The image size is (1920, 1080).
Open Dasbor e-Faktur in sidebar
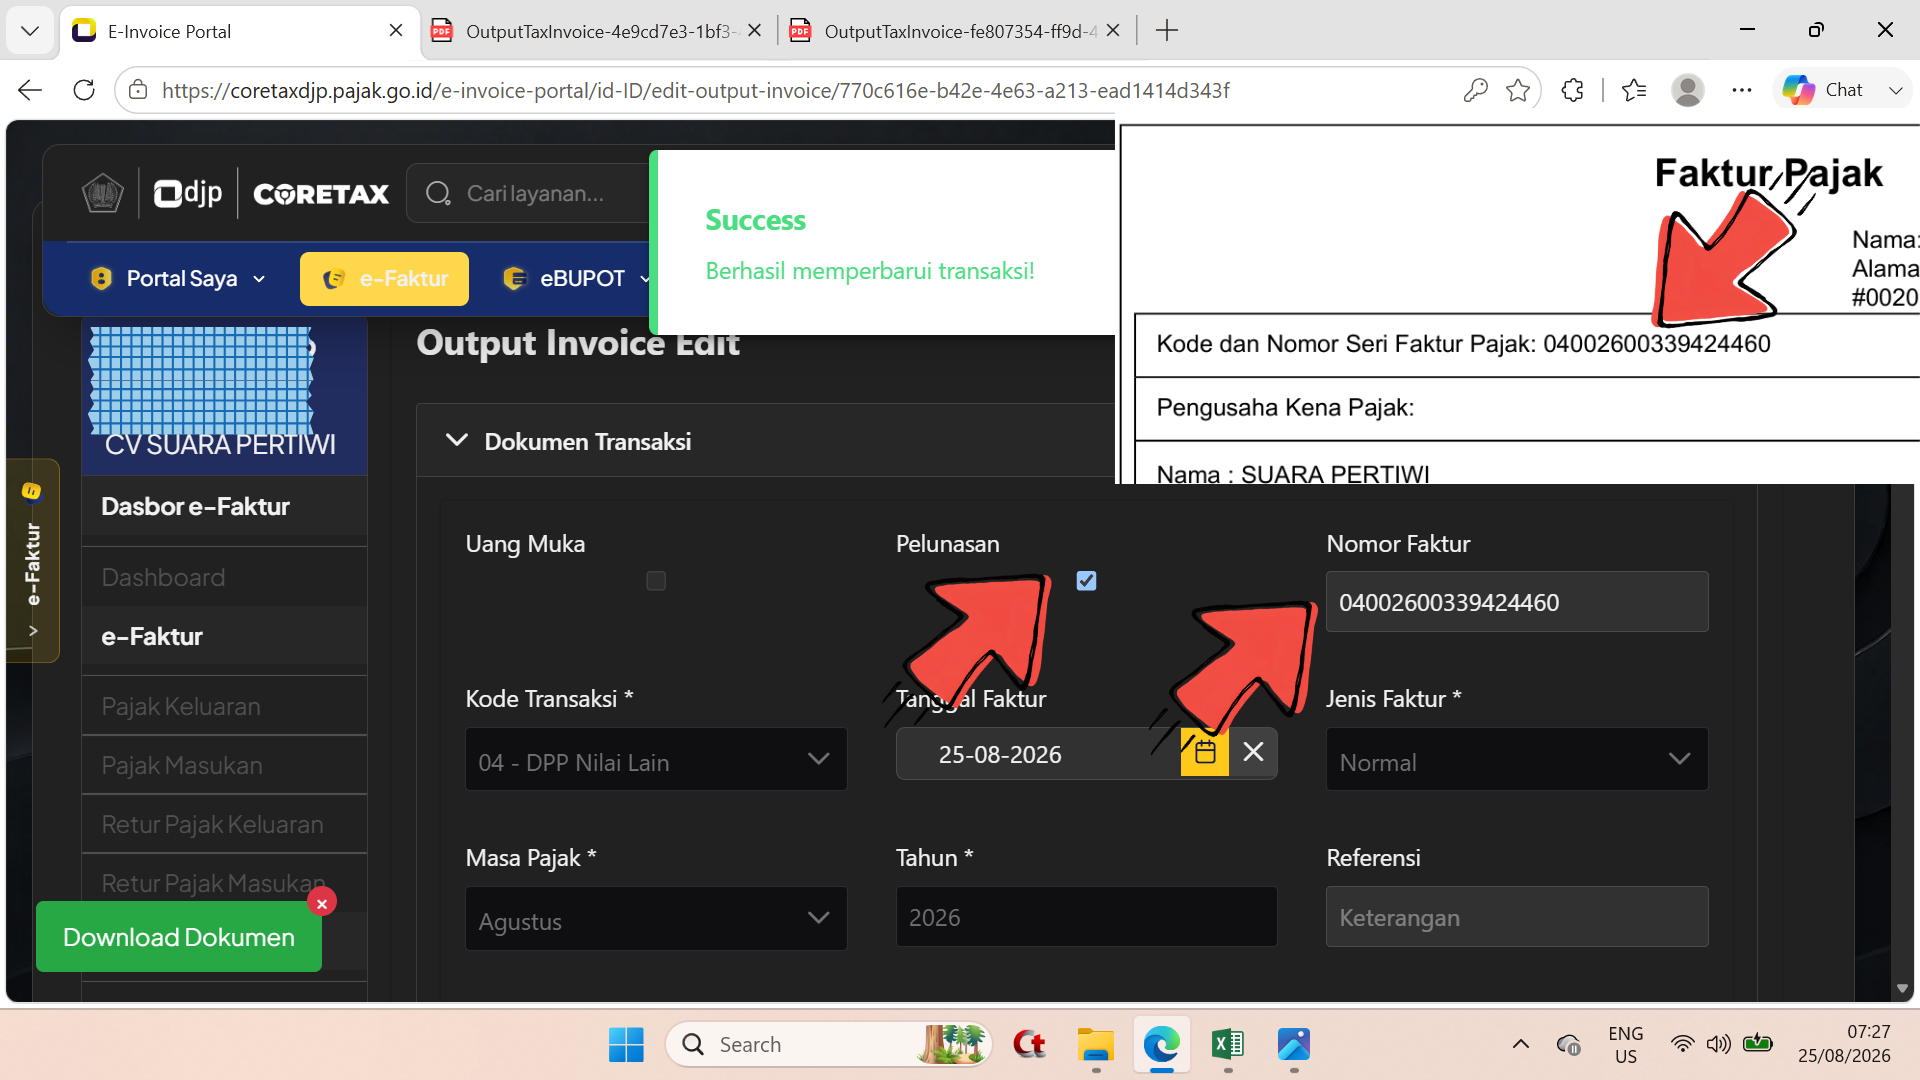[196, 506]
